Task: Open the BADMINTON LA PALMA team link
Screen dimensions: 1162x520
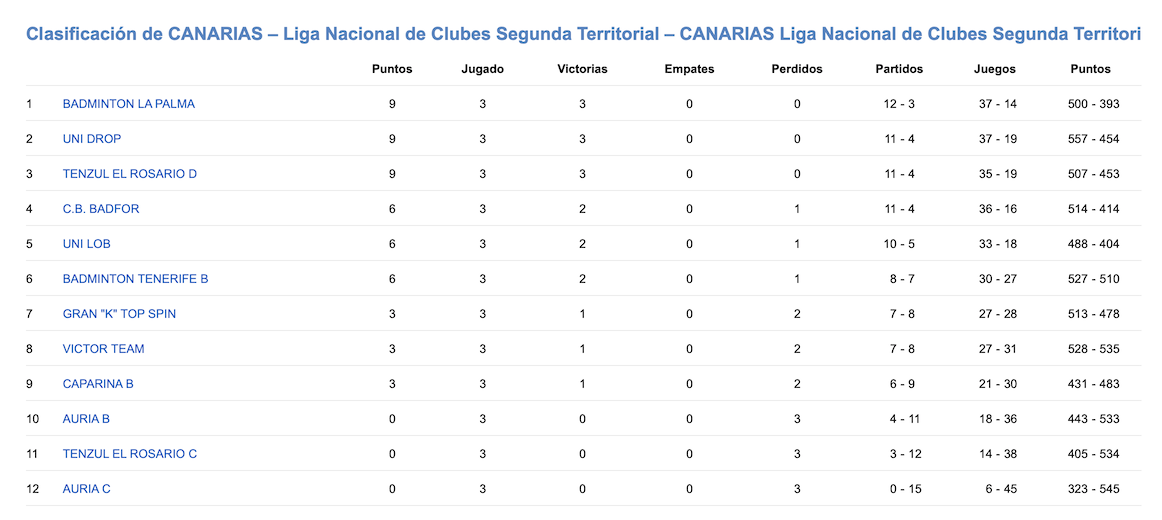Action: pos(129,104)
